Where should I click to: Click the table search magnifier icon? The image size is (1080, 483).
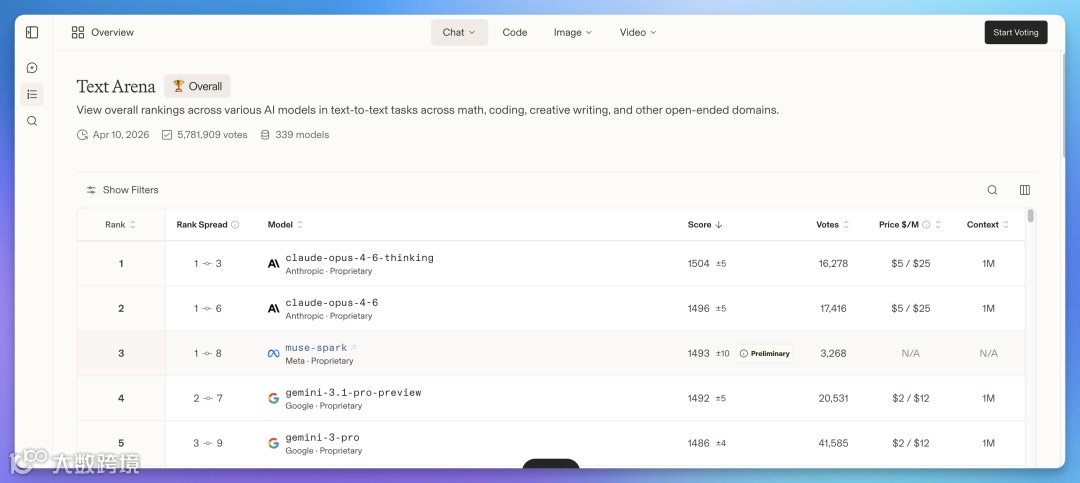point(993,190)
